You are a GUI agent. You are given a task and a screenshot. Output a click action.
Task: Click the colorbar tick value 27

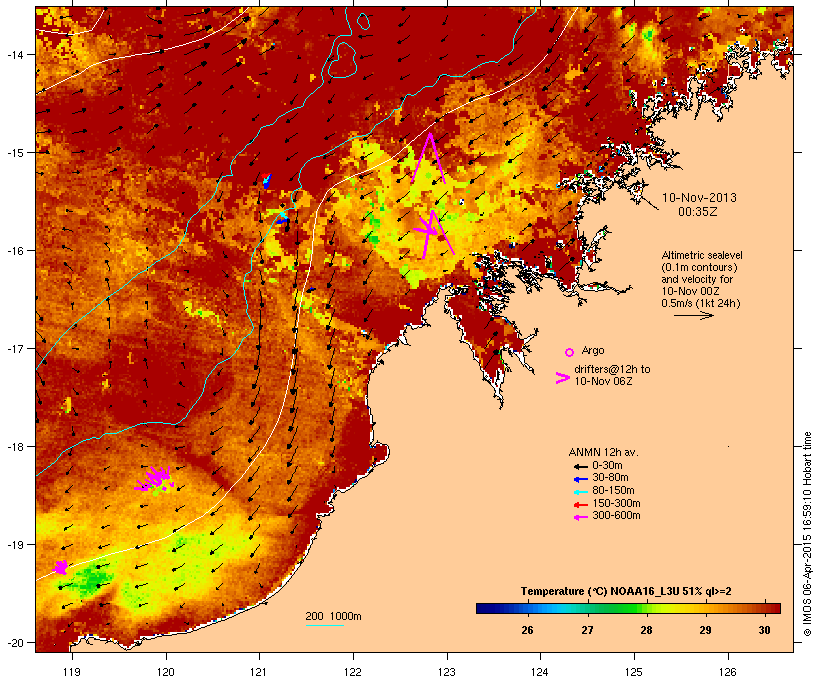(x=587, y=630)
